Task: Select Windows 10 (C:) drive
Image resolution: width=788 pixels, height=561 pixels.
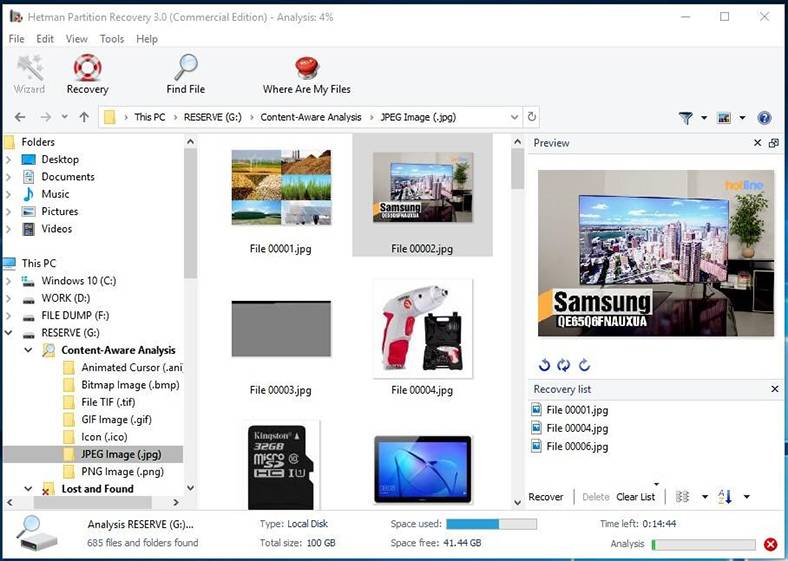Action: [78, 280]
